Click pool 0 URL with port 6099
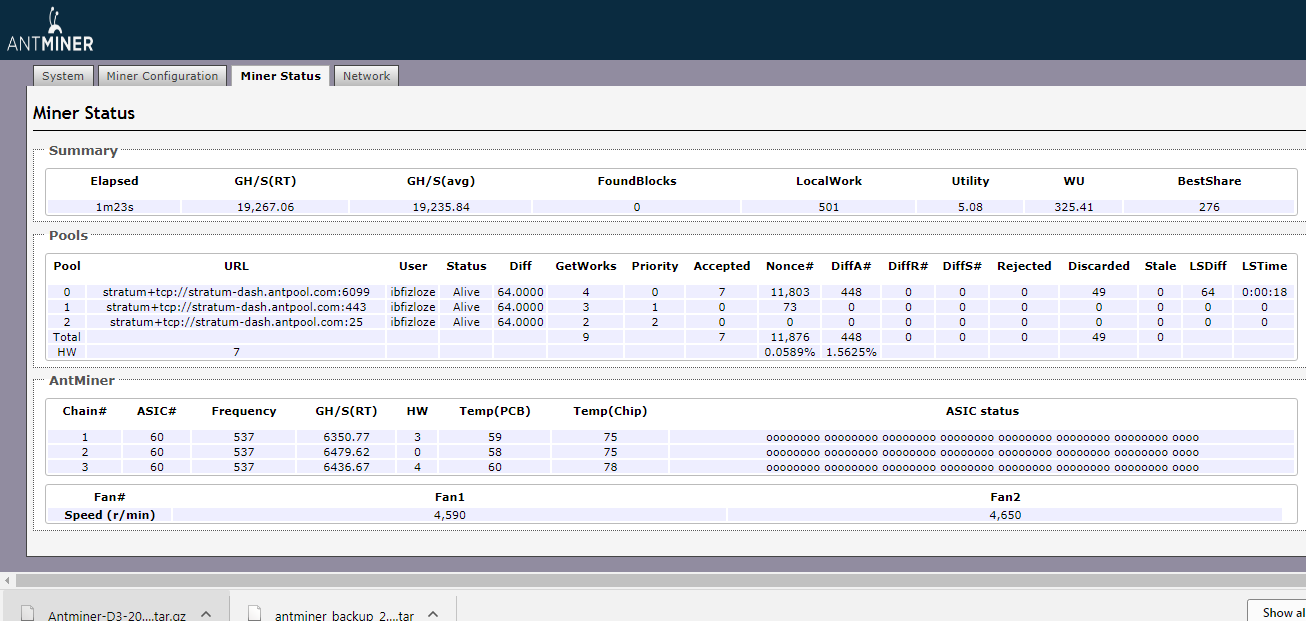Image resolution: width=1306 pixels, height=621 pixels. [x=236, y=292]
